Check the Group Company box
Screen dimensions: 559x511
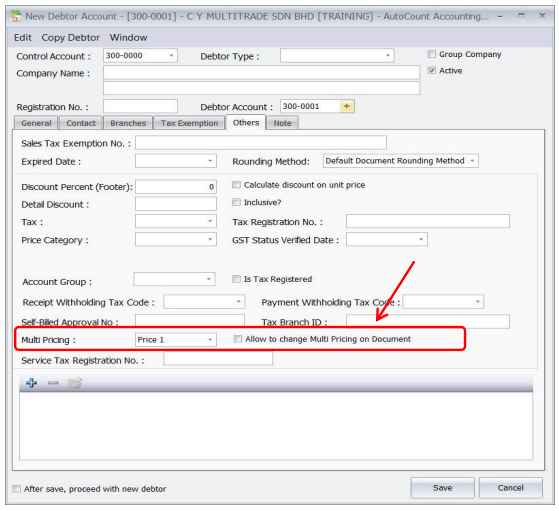(x=431, y=54)
